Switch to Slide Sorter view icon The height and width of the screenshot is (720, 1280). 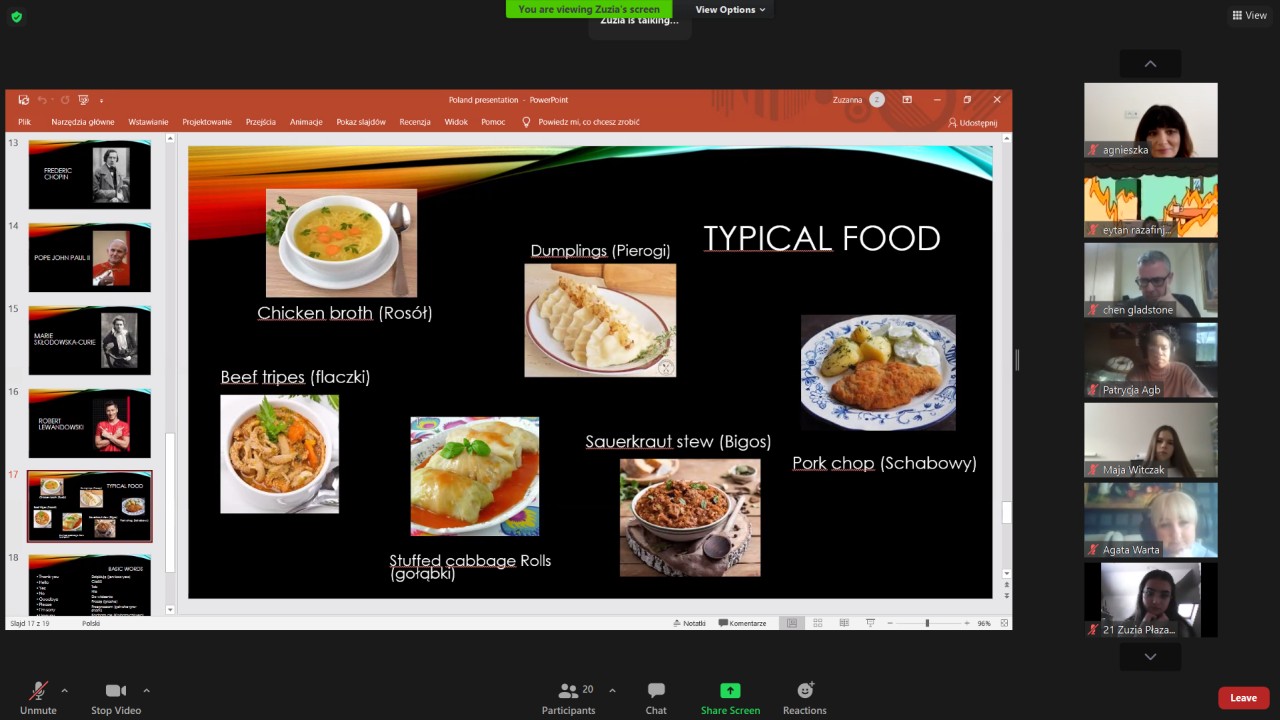click(818, 623)
